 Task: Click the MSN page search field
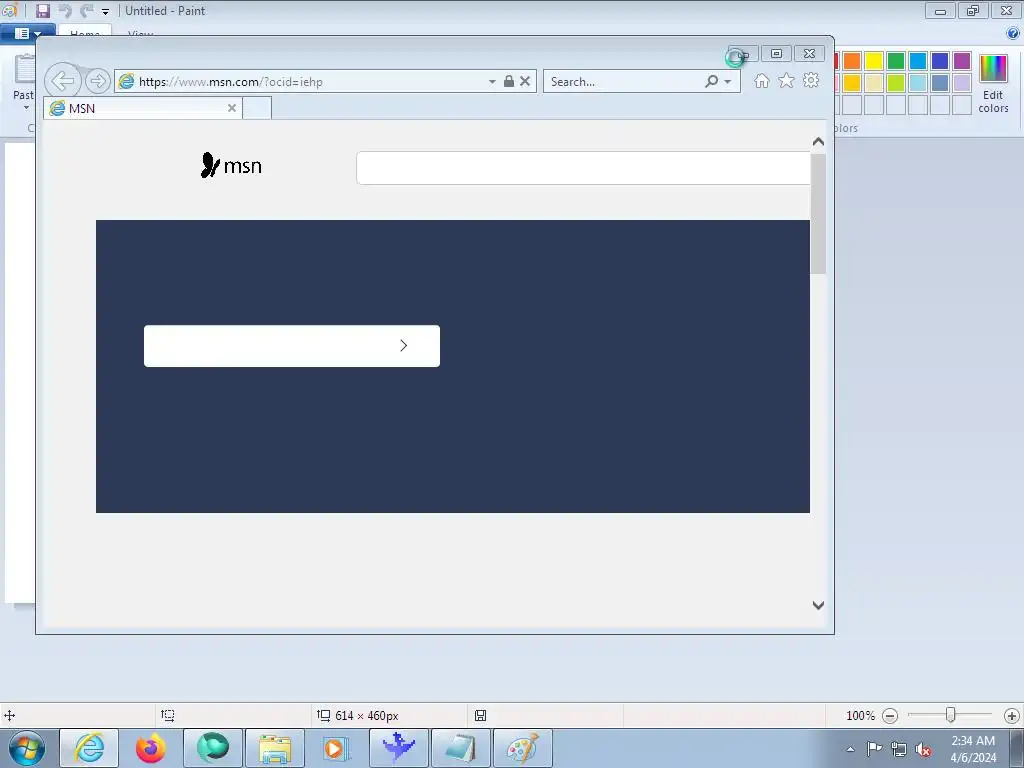(x=583, y=168)
